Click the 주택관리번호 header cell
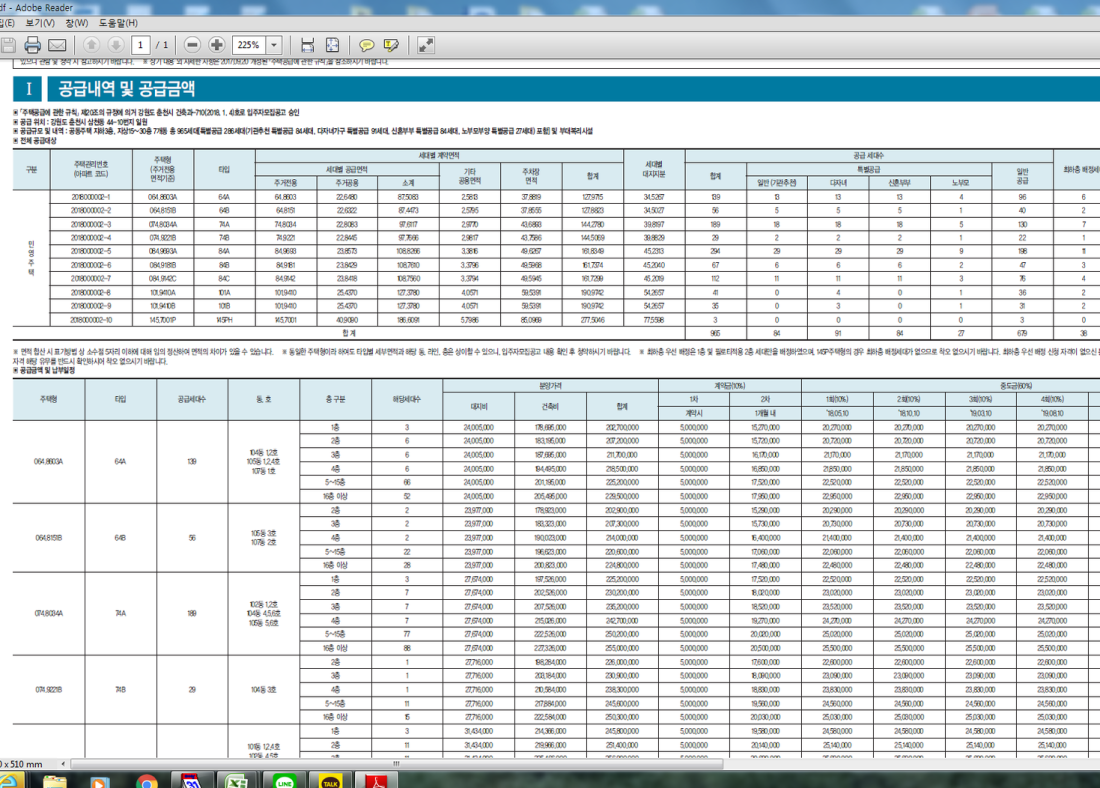 pos(91,169)
